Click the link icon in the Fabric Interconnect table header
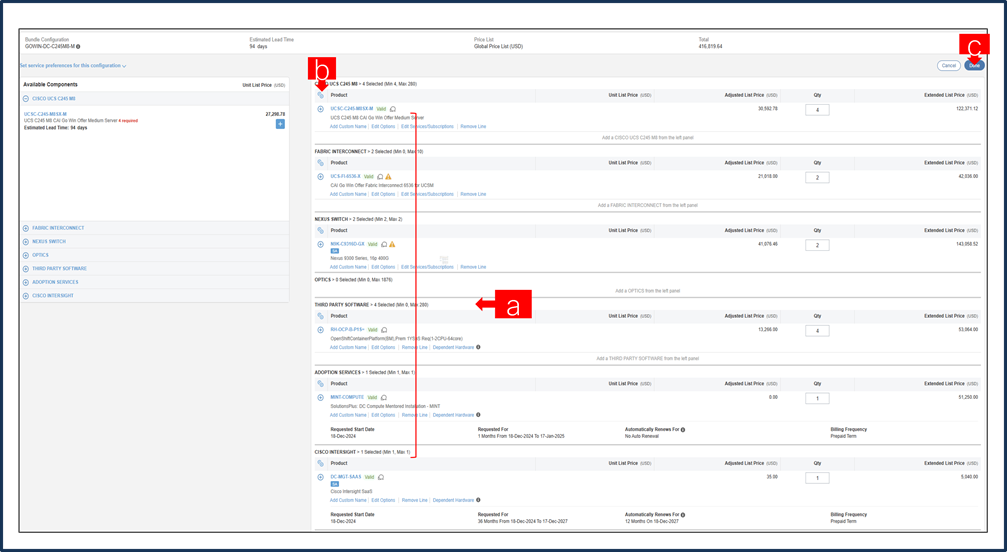 tap(320, 163)
